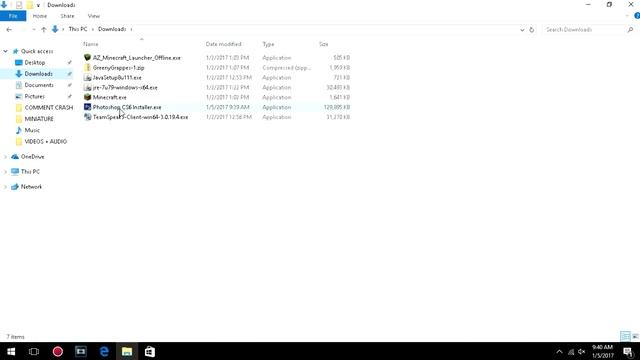Click the search magnifier icon
Image resolution: width=640 pixels, height=360 pixels.
tap(630, 30)
